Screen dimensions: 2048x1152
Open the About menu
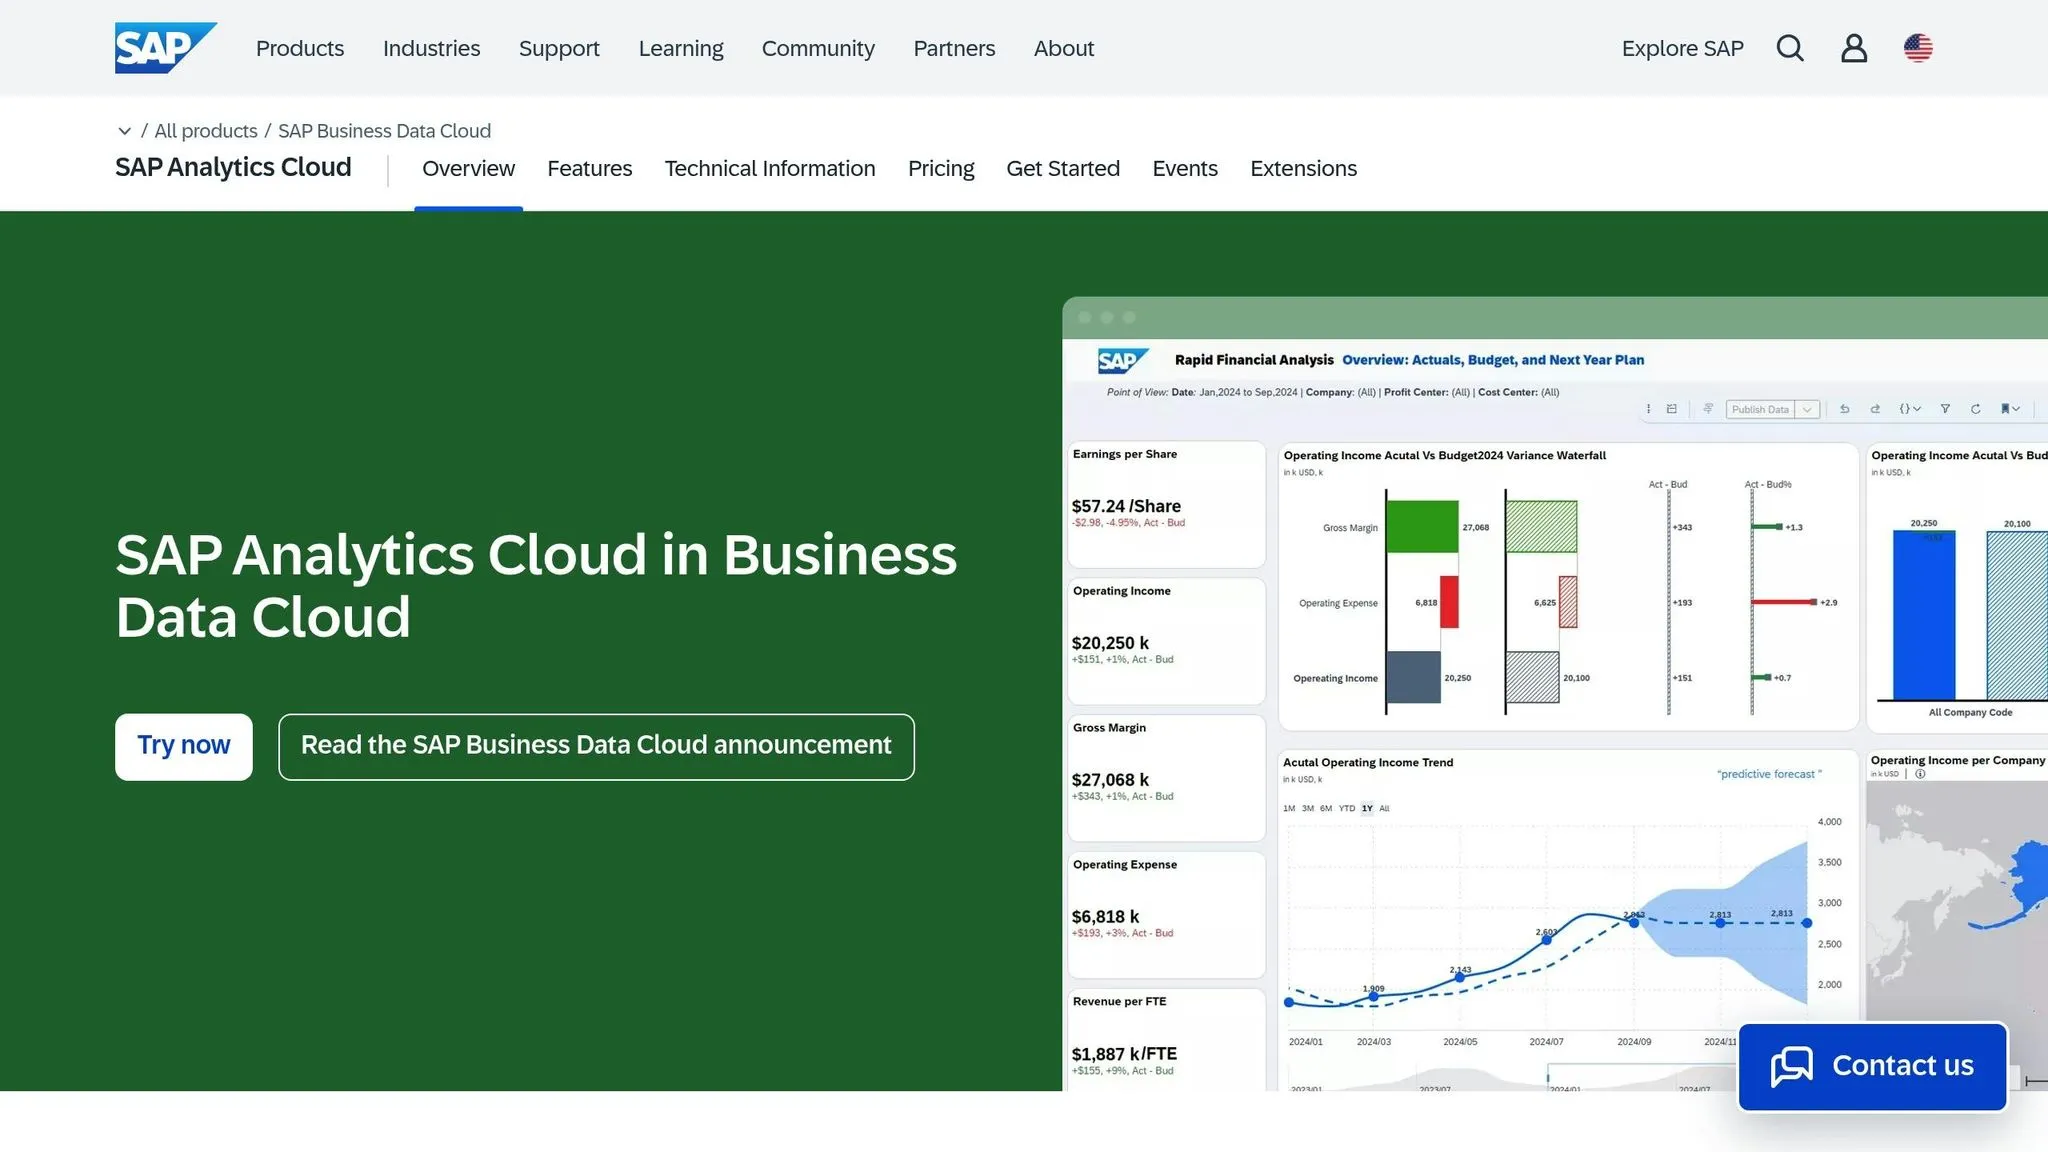click(1064, 48)
